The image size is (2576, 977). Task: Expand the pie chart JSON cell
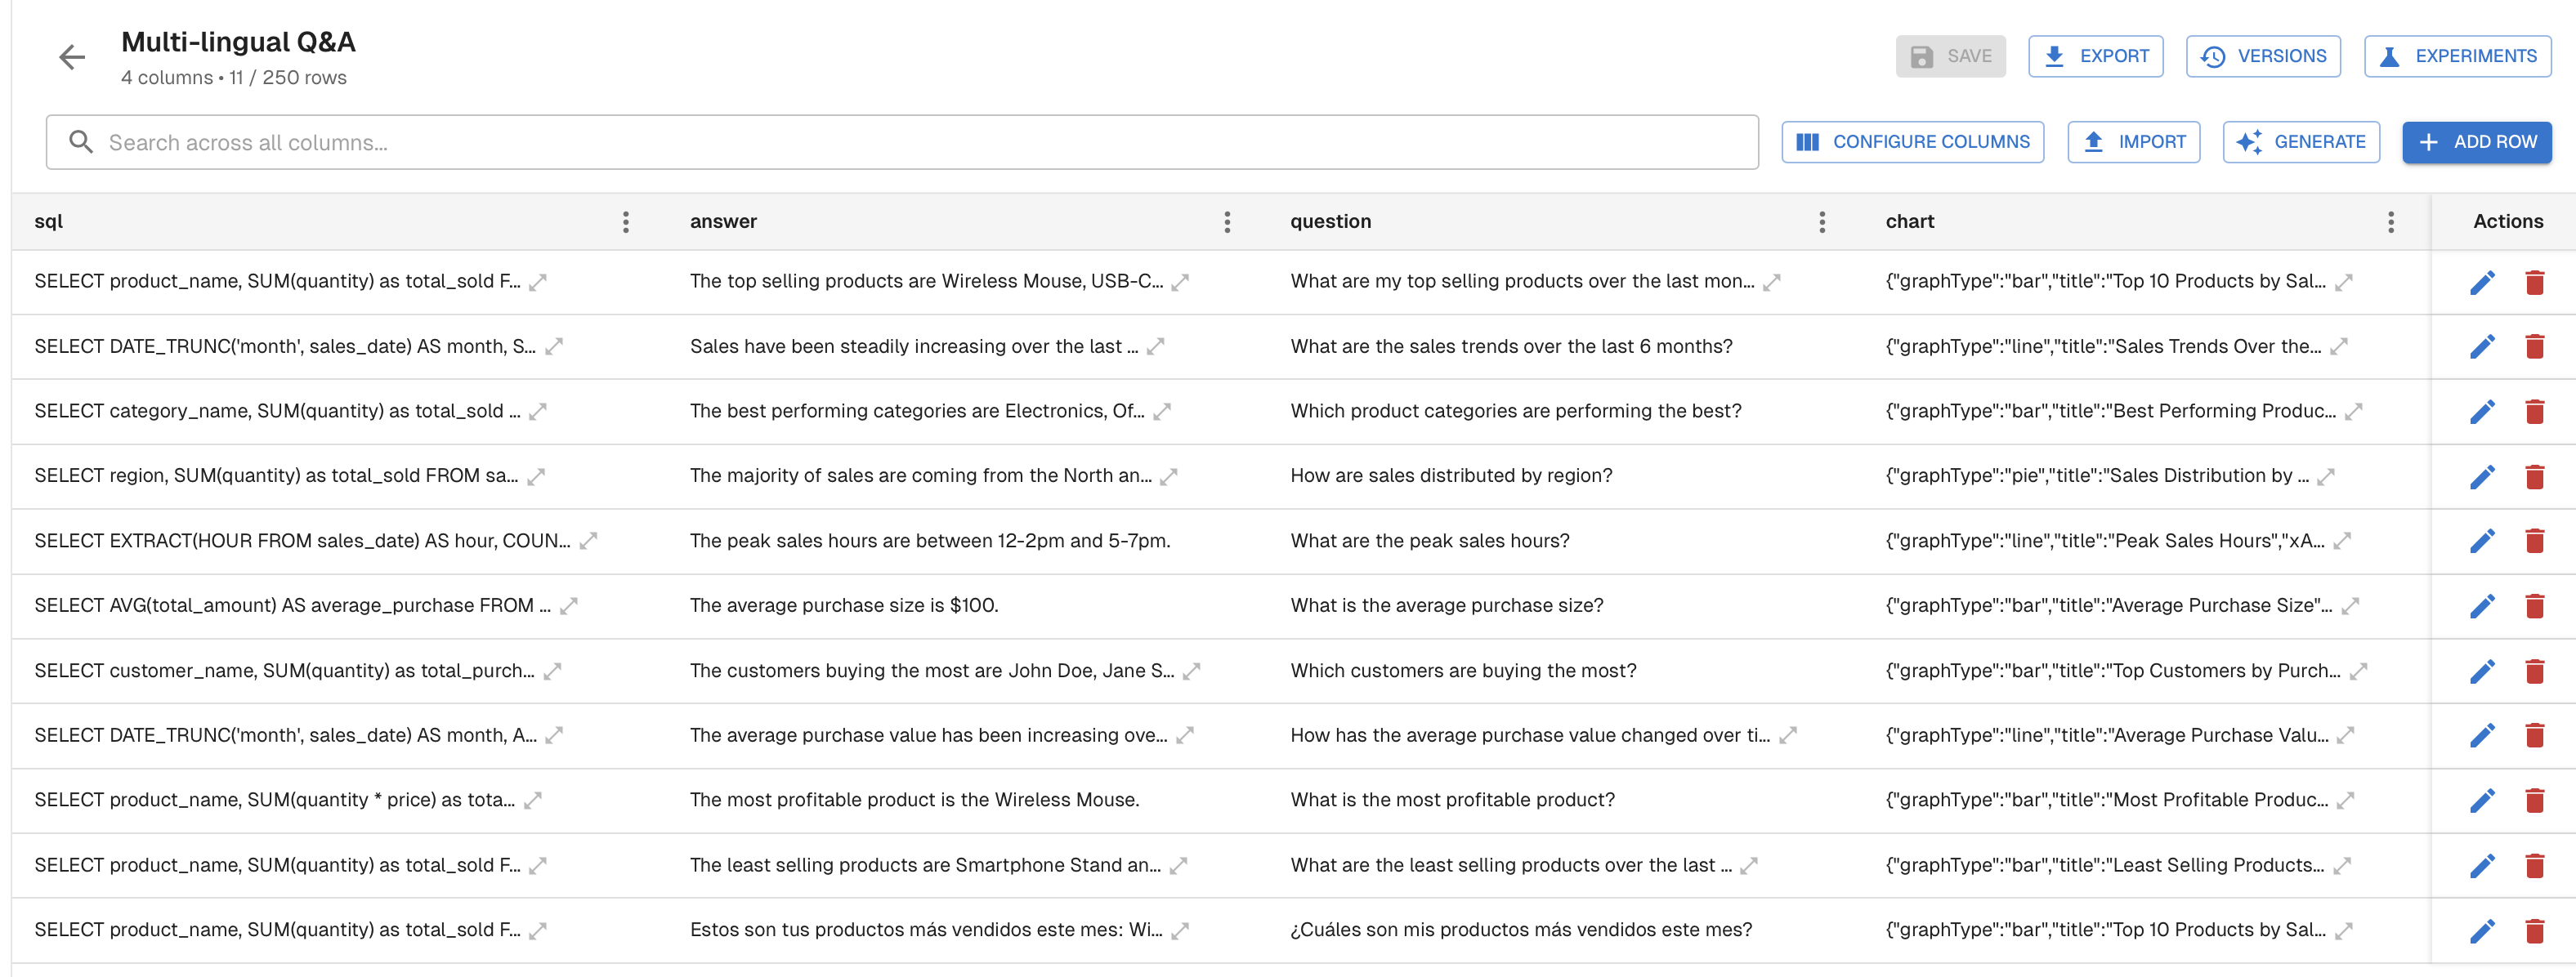pyautogui.click(x=2325, y=477)
